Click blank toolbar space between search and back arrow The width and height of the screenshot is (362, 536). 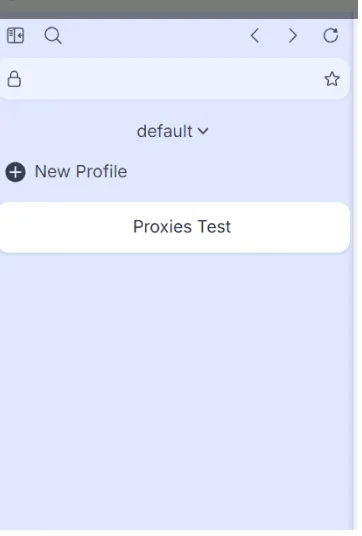click(x=156, y=36)
